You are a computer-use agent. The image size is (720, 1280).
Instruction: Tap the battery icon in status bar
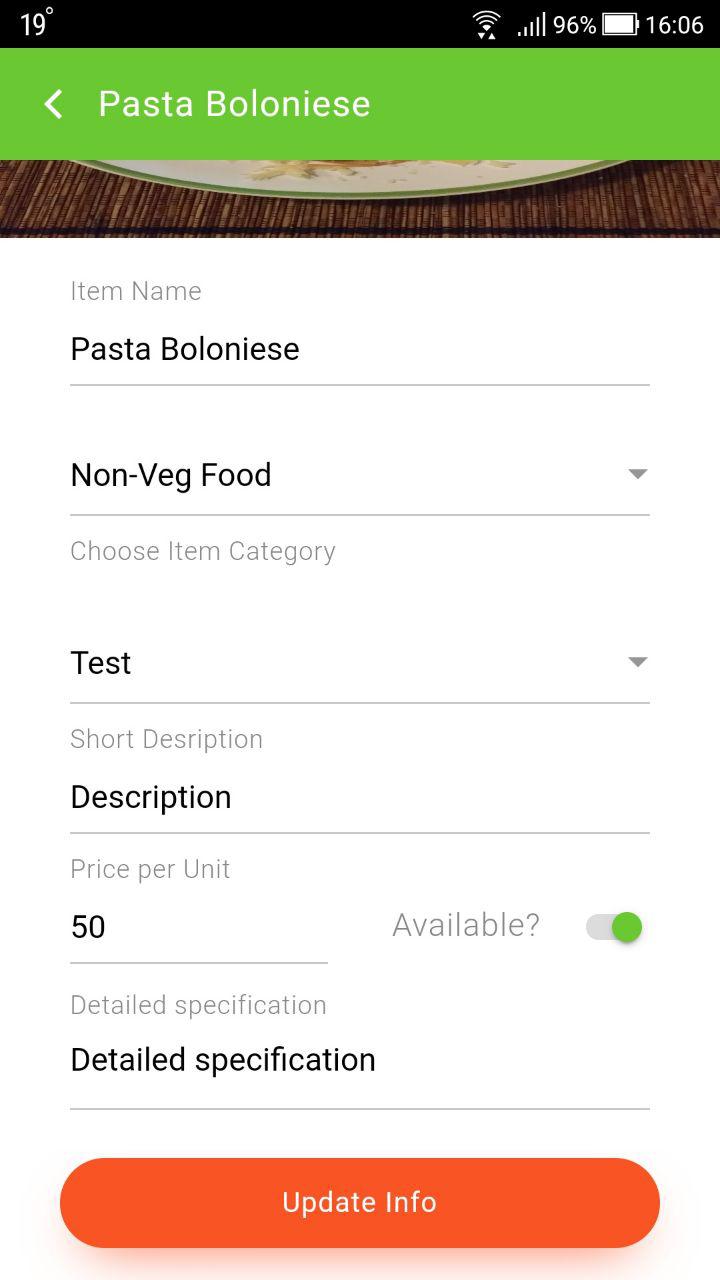620,24
